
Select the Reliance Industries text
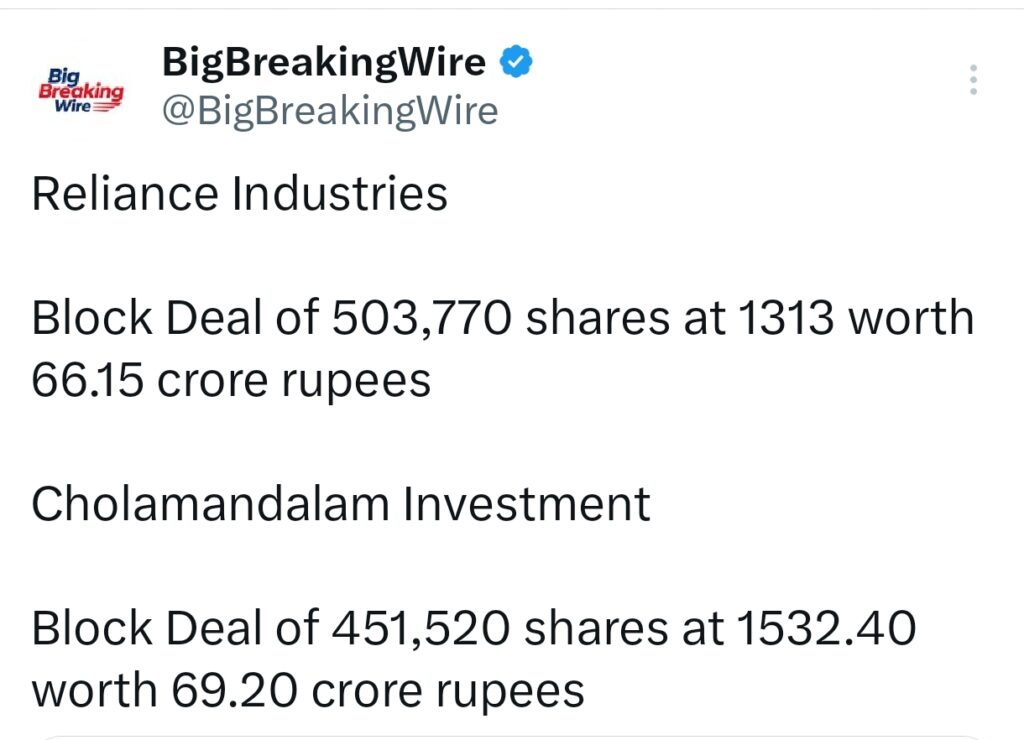tap(239, 193)
